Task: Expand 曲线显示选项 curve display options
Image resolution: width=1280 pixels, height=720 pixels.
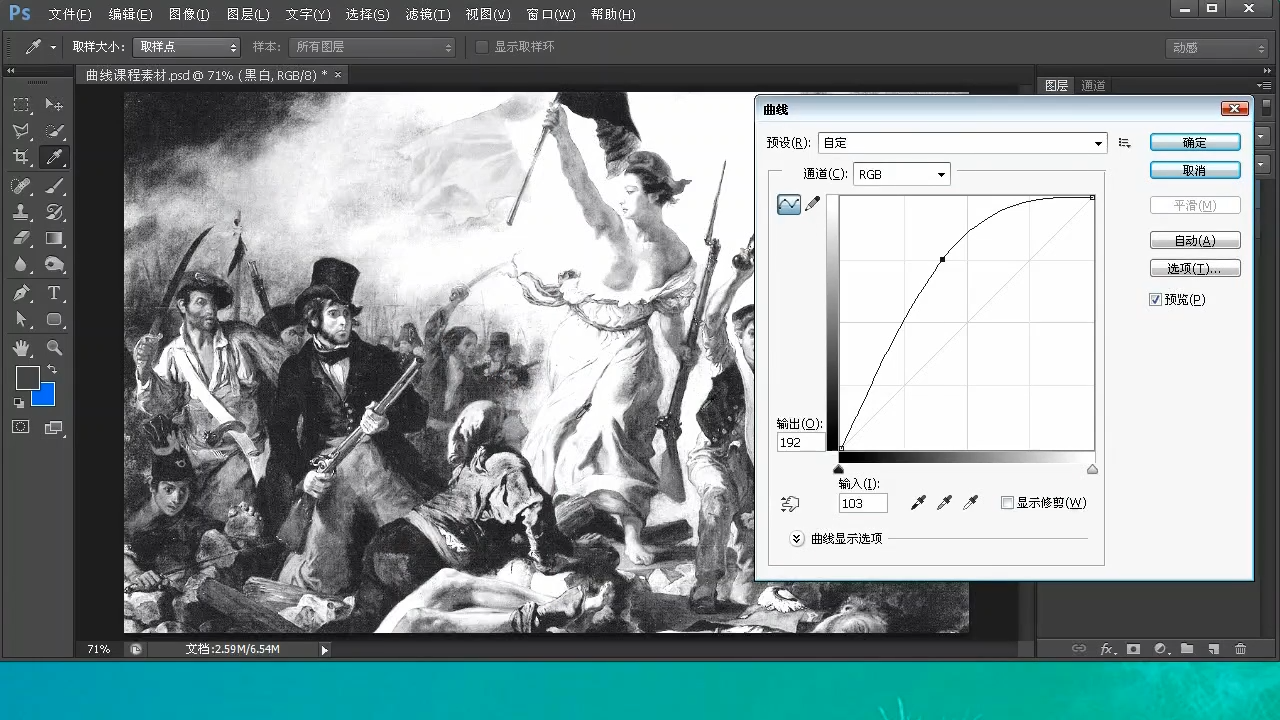Action: [x=797, y=538]
